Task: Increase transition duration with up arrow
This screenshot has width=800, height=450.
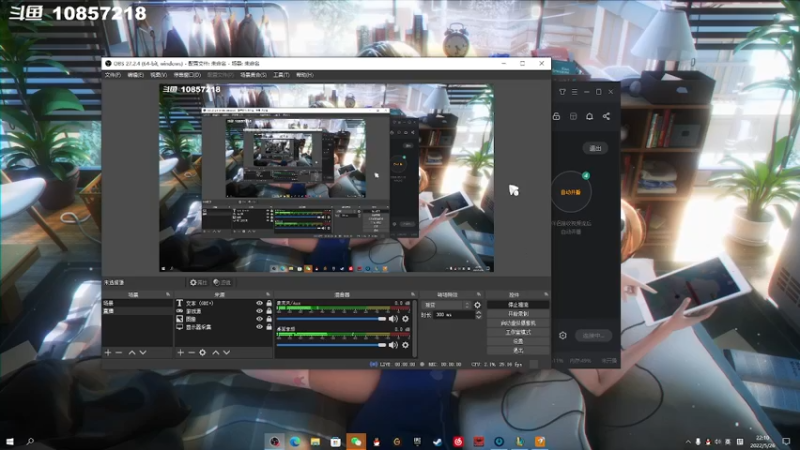Action: 479,313
